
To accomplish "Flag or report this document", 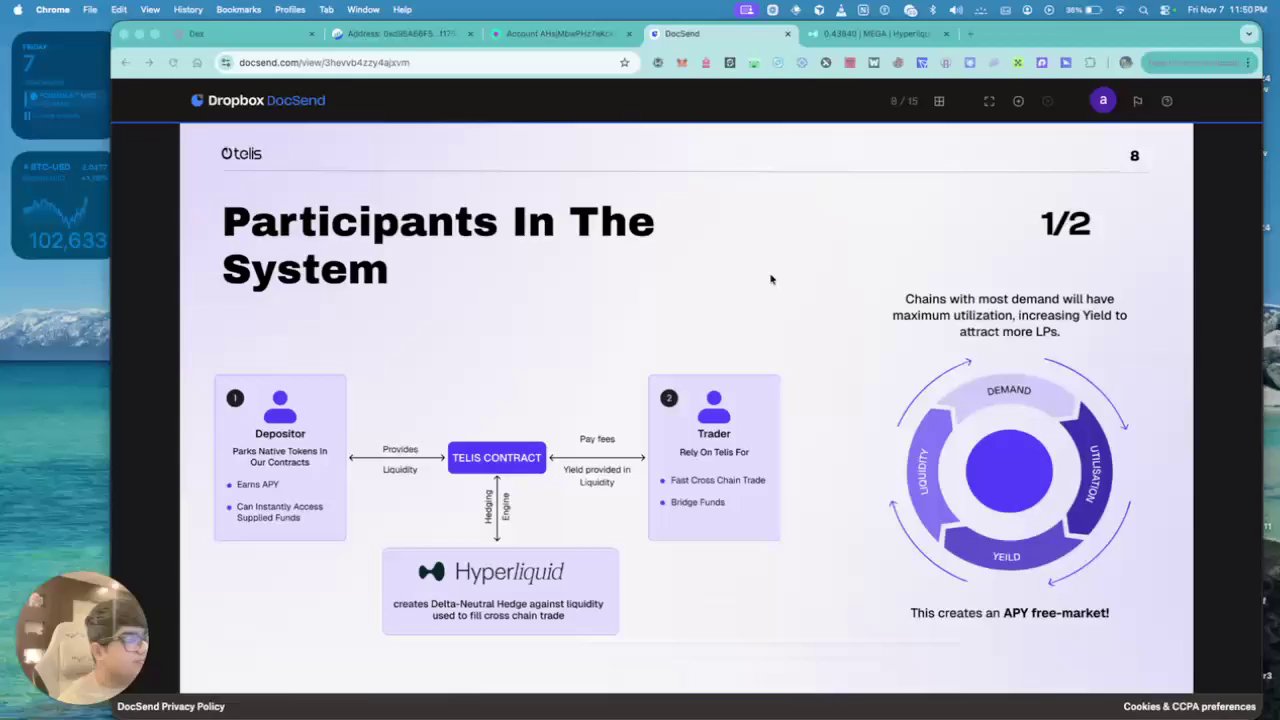I will tap(1137, 101).
